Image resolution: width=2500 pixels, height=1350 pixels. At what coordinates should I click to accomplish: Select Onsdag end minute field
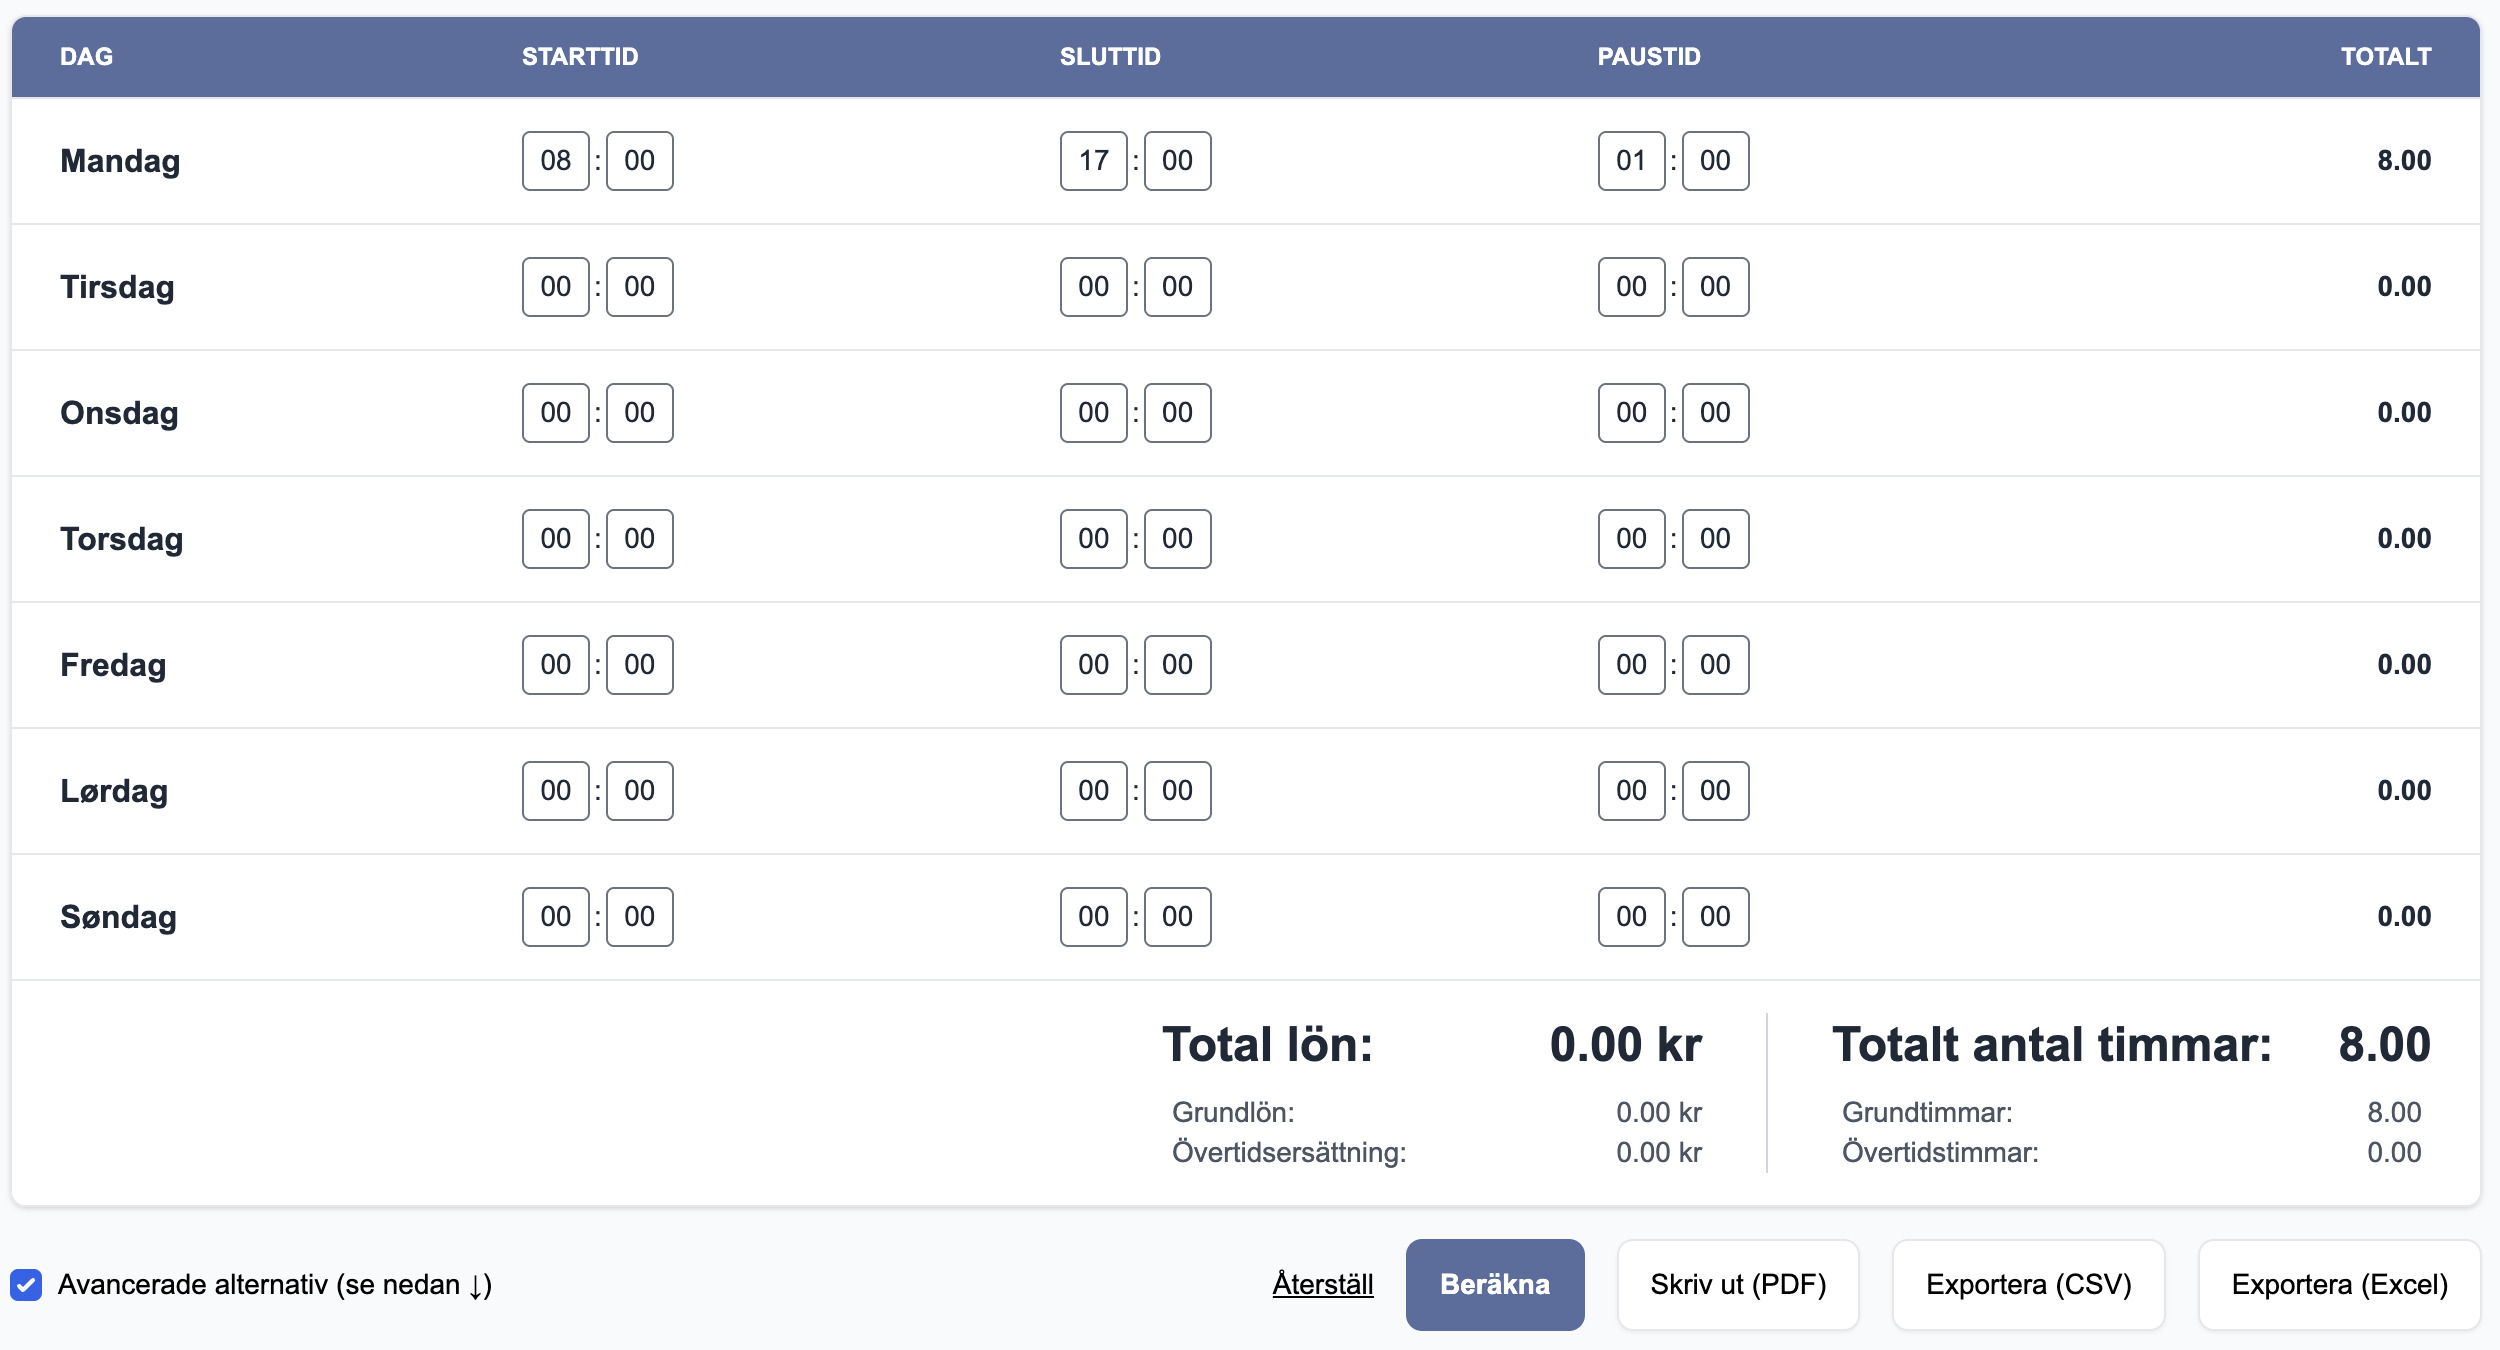pyautogui.click(x=1178, y=413)
